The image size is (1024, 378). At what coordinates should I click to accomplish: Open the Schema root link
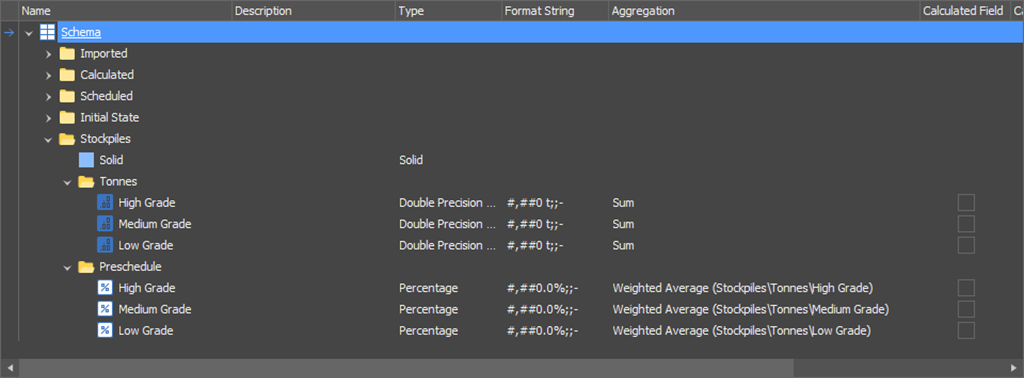point(81,32)
